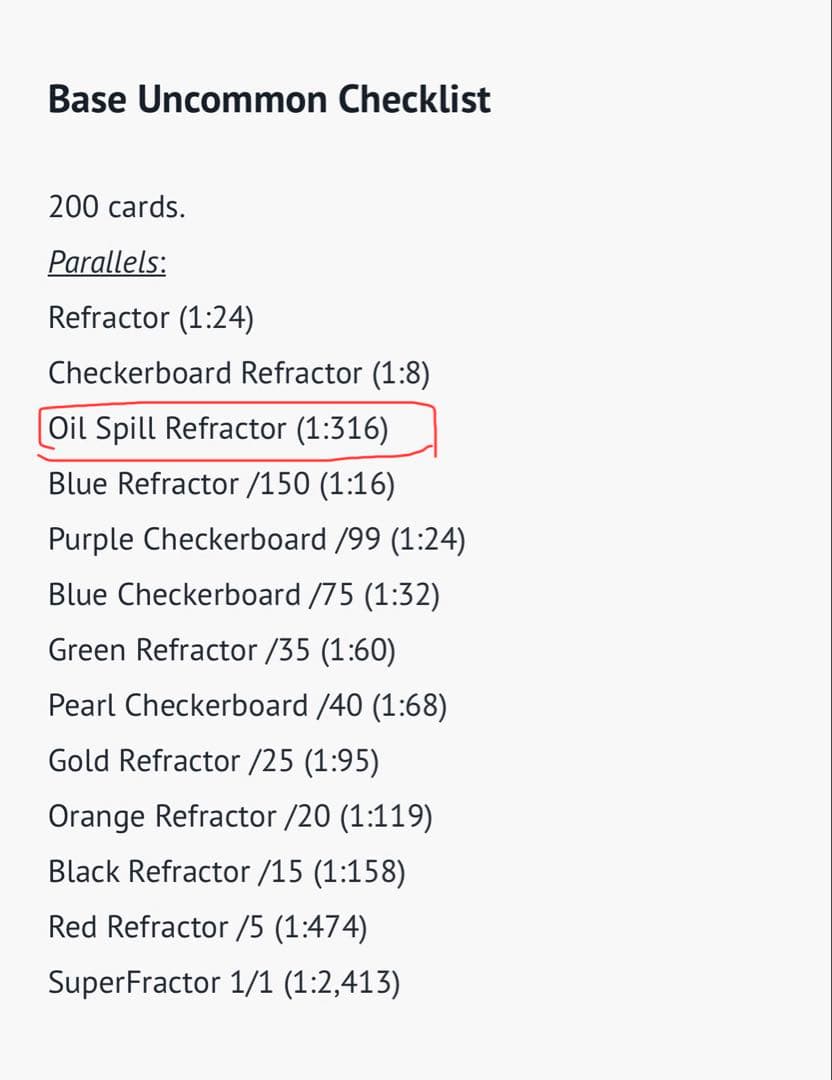Select the Refractor (1:24) line
Image resolution: width=832 pixels, height=1080 pixels.
coord(151,318)
